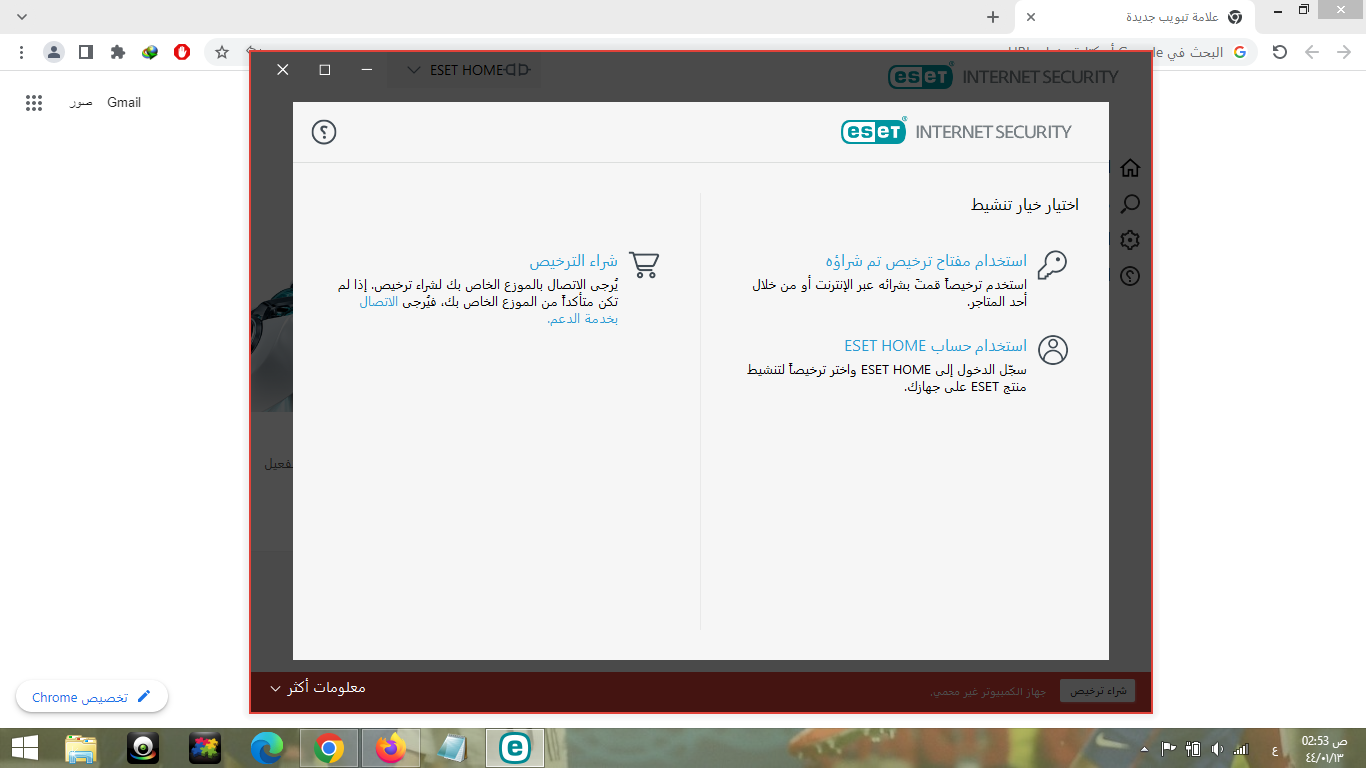The height and width of the screenshot is (768, 1366).
Task: Open the eye-icon app on the taskbar
Action: 143,748
